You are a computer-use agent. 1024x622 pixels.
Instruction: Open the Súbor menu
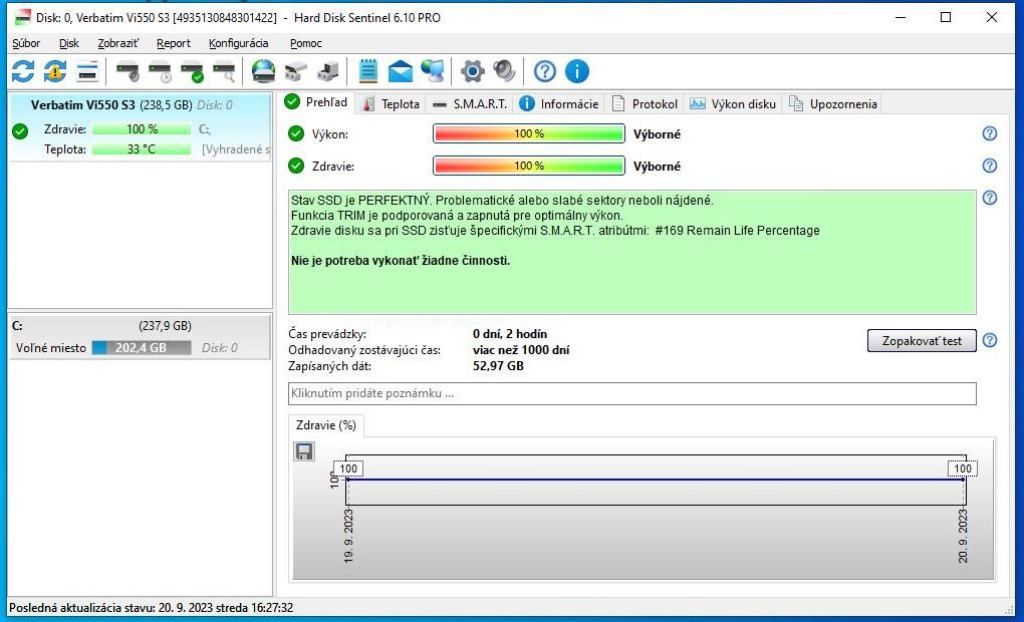pyautogui.click(x=26, y=43)
